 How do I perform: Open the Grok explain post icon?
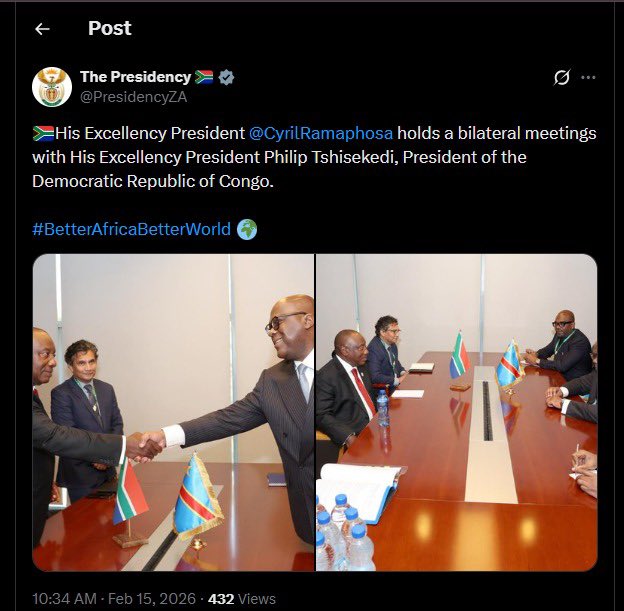(x=562, y=78)
